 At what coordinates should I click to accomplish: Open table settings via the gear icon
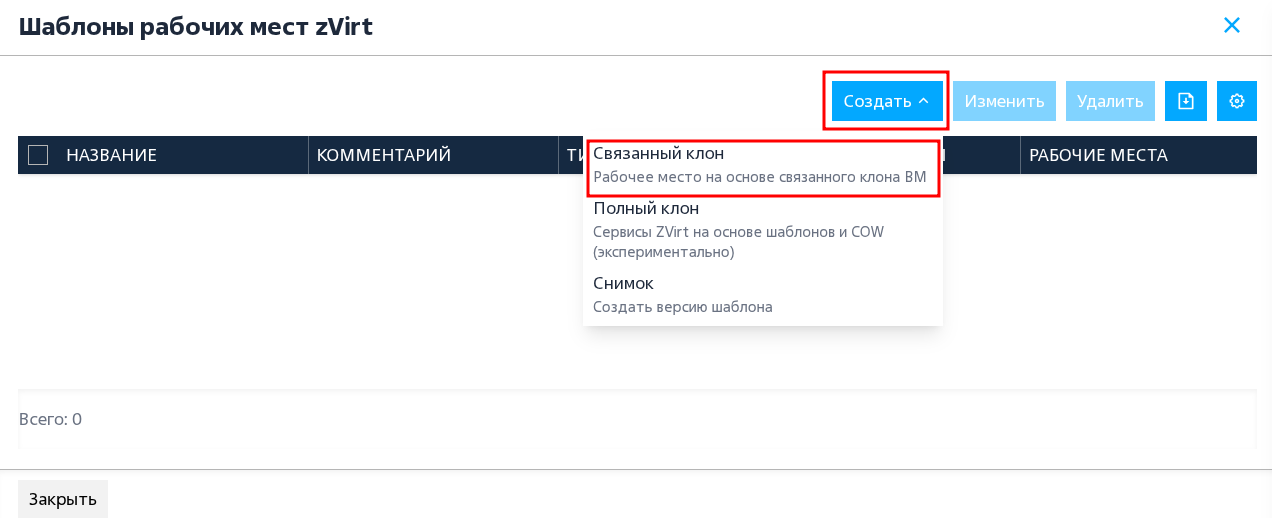1237,101
